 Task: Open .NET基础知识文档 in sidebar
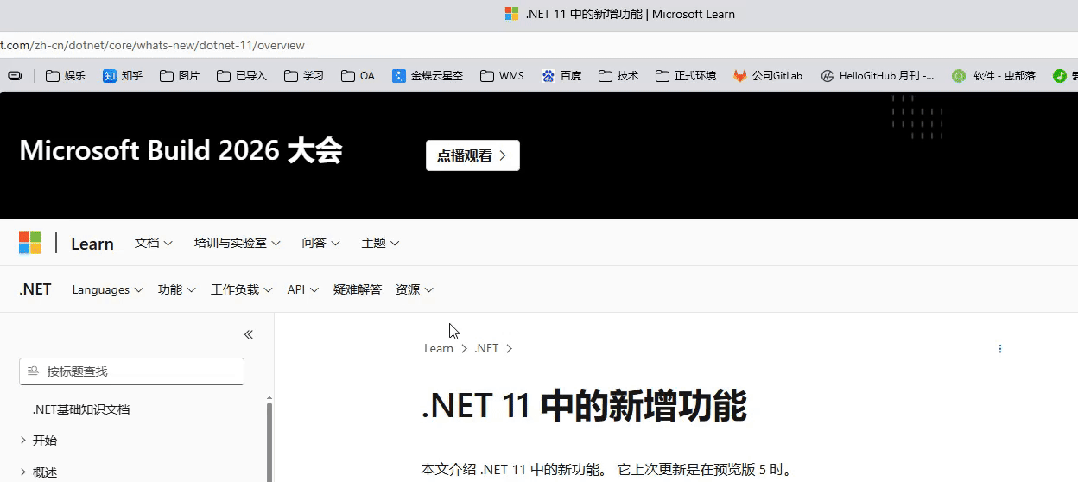[81, 409]
